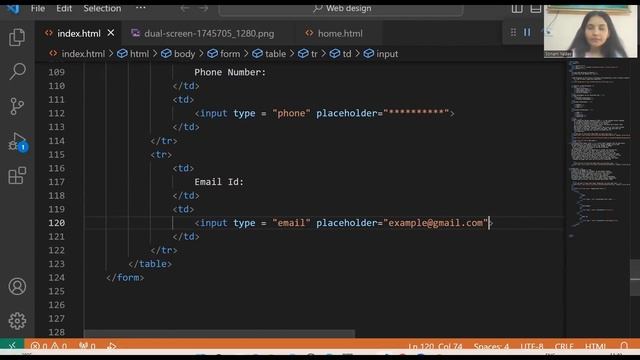
Task: Open the Explorer view in activity bar
Action: click(17, 37)
